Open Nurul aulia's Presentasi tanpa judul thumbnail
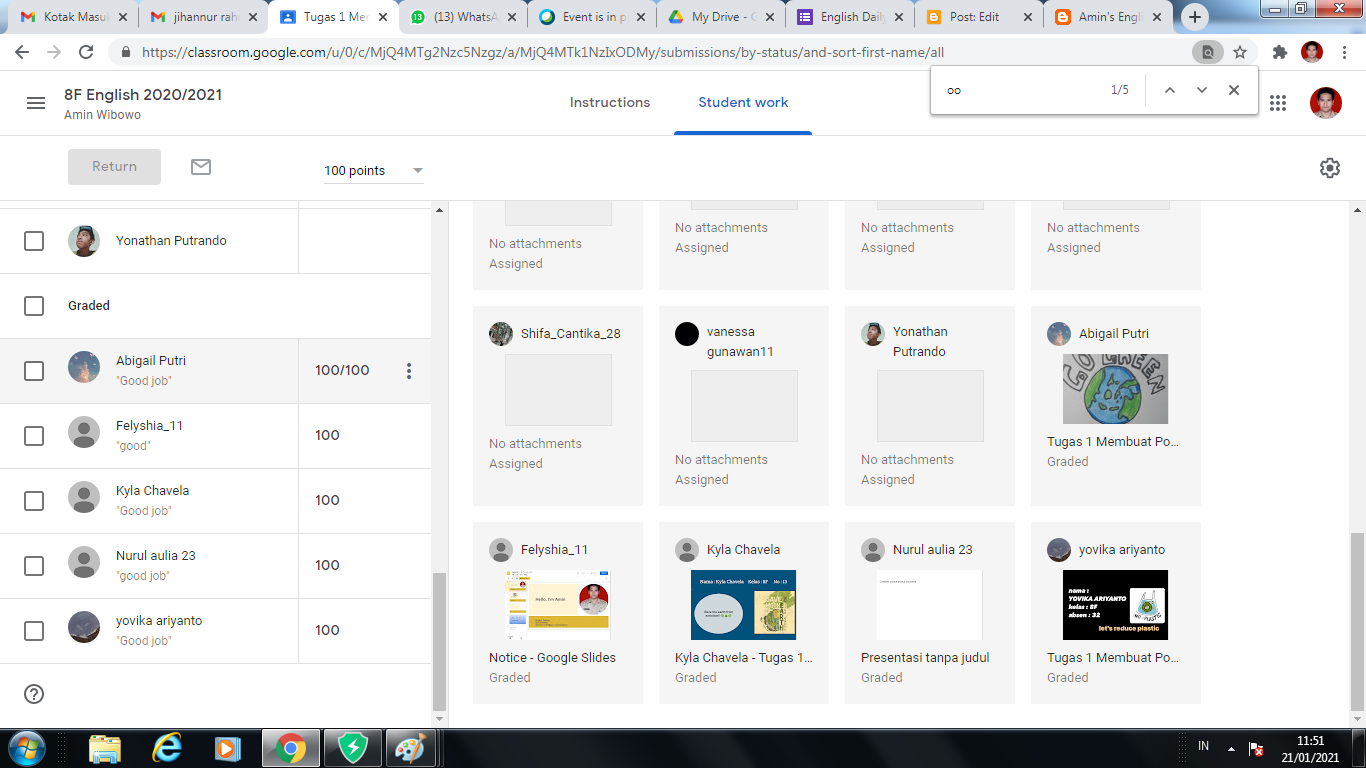The width and height of the screenshot is (1366, 768). tap(929, 605)
